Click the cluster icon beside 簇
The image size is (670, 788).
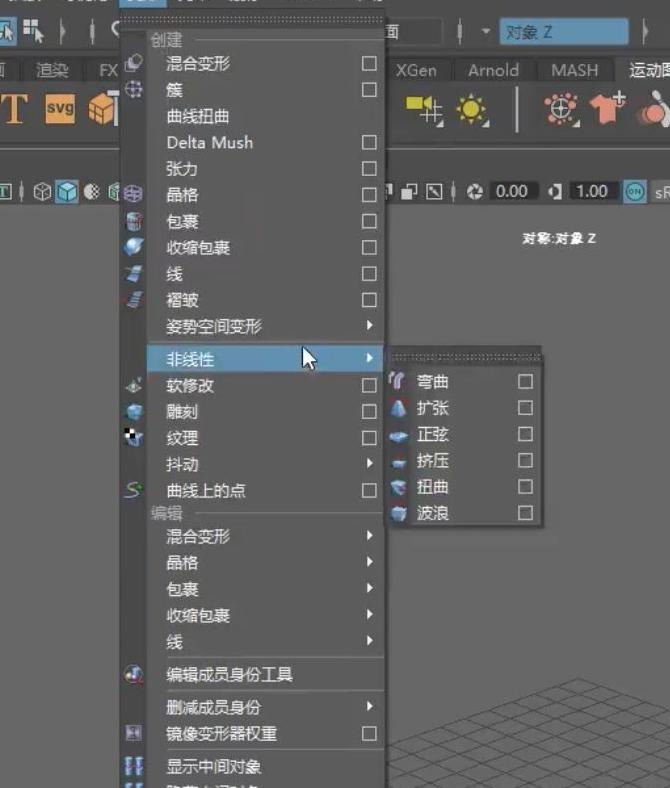click(x=134, y=89)
